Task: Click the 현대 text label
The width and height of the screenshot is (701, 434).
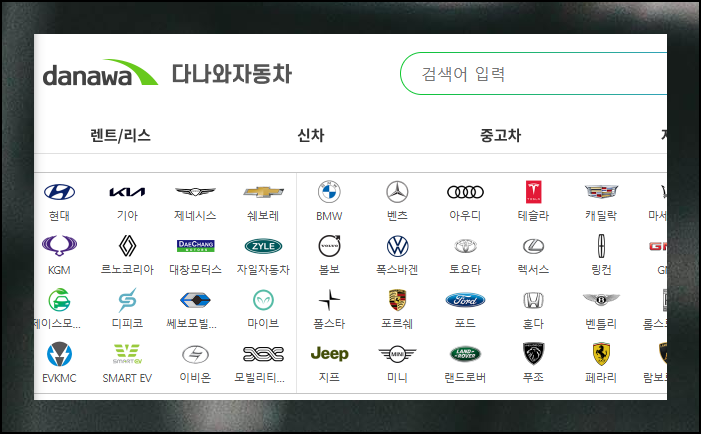Action: coord(59,216)
